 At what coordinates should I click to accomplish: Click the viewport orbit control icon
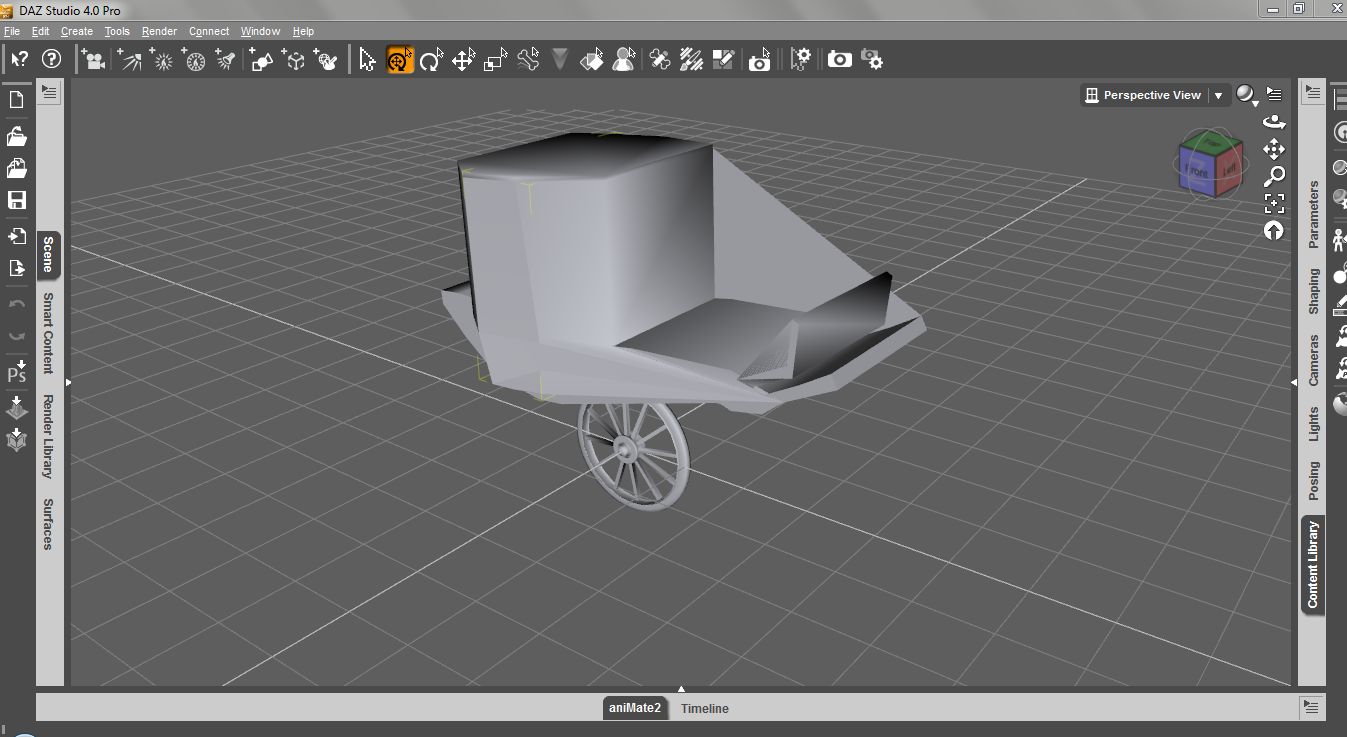[1274, 122]
